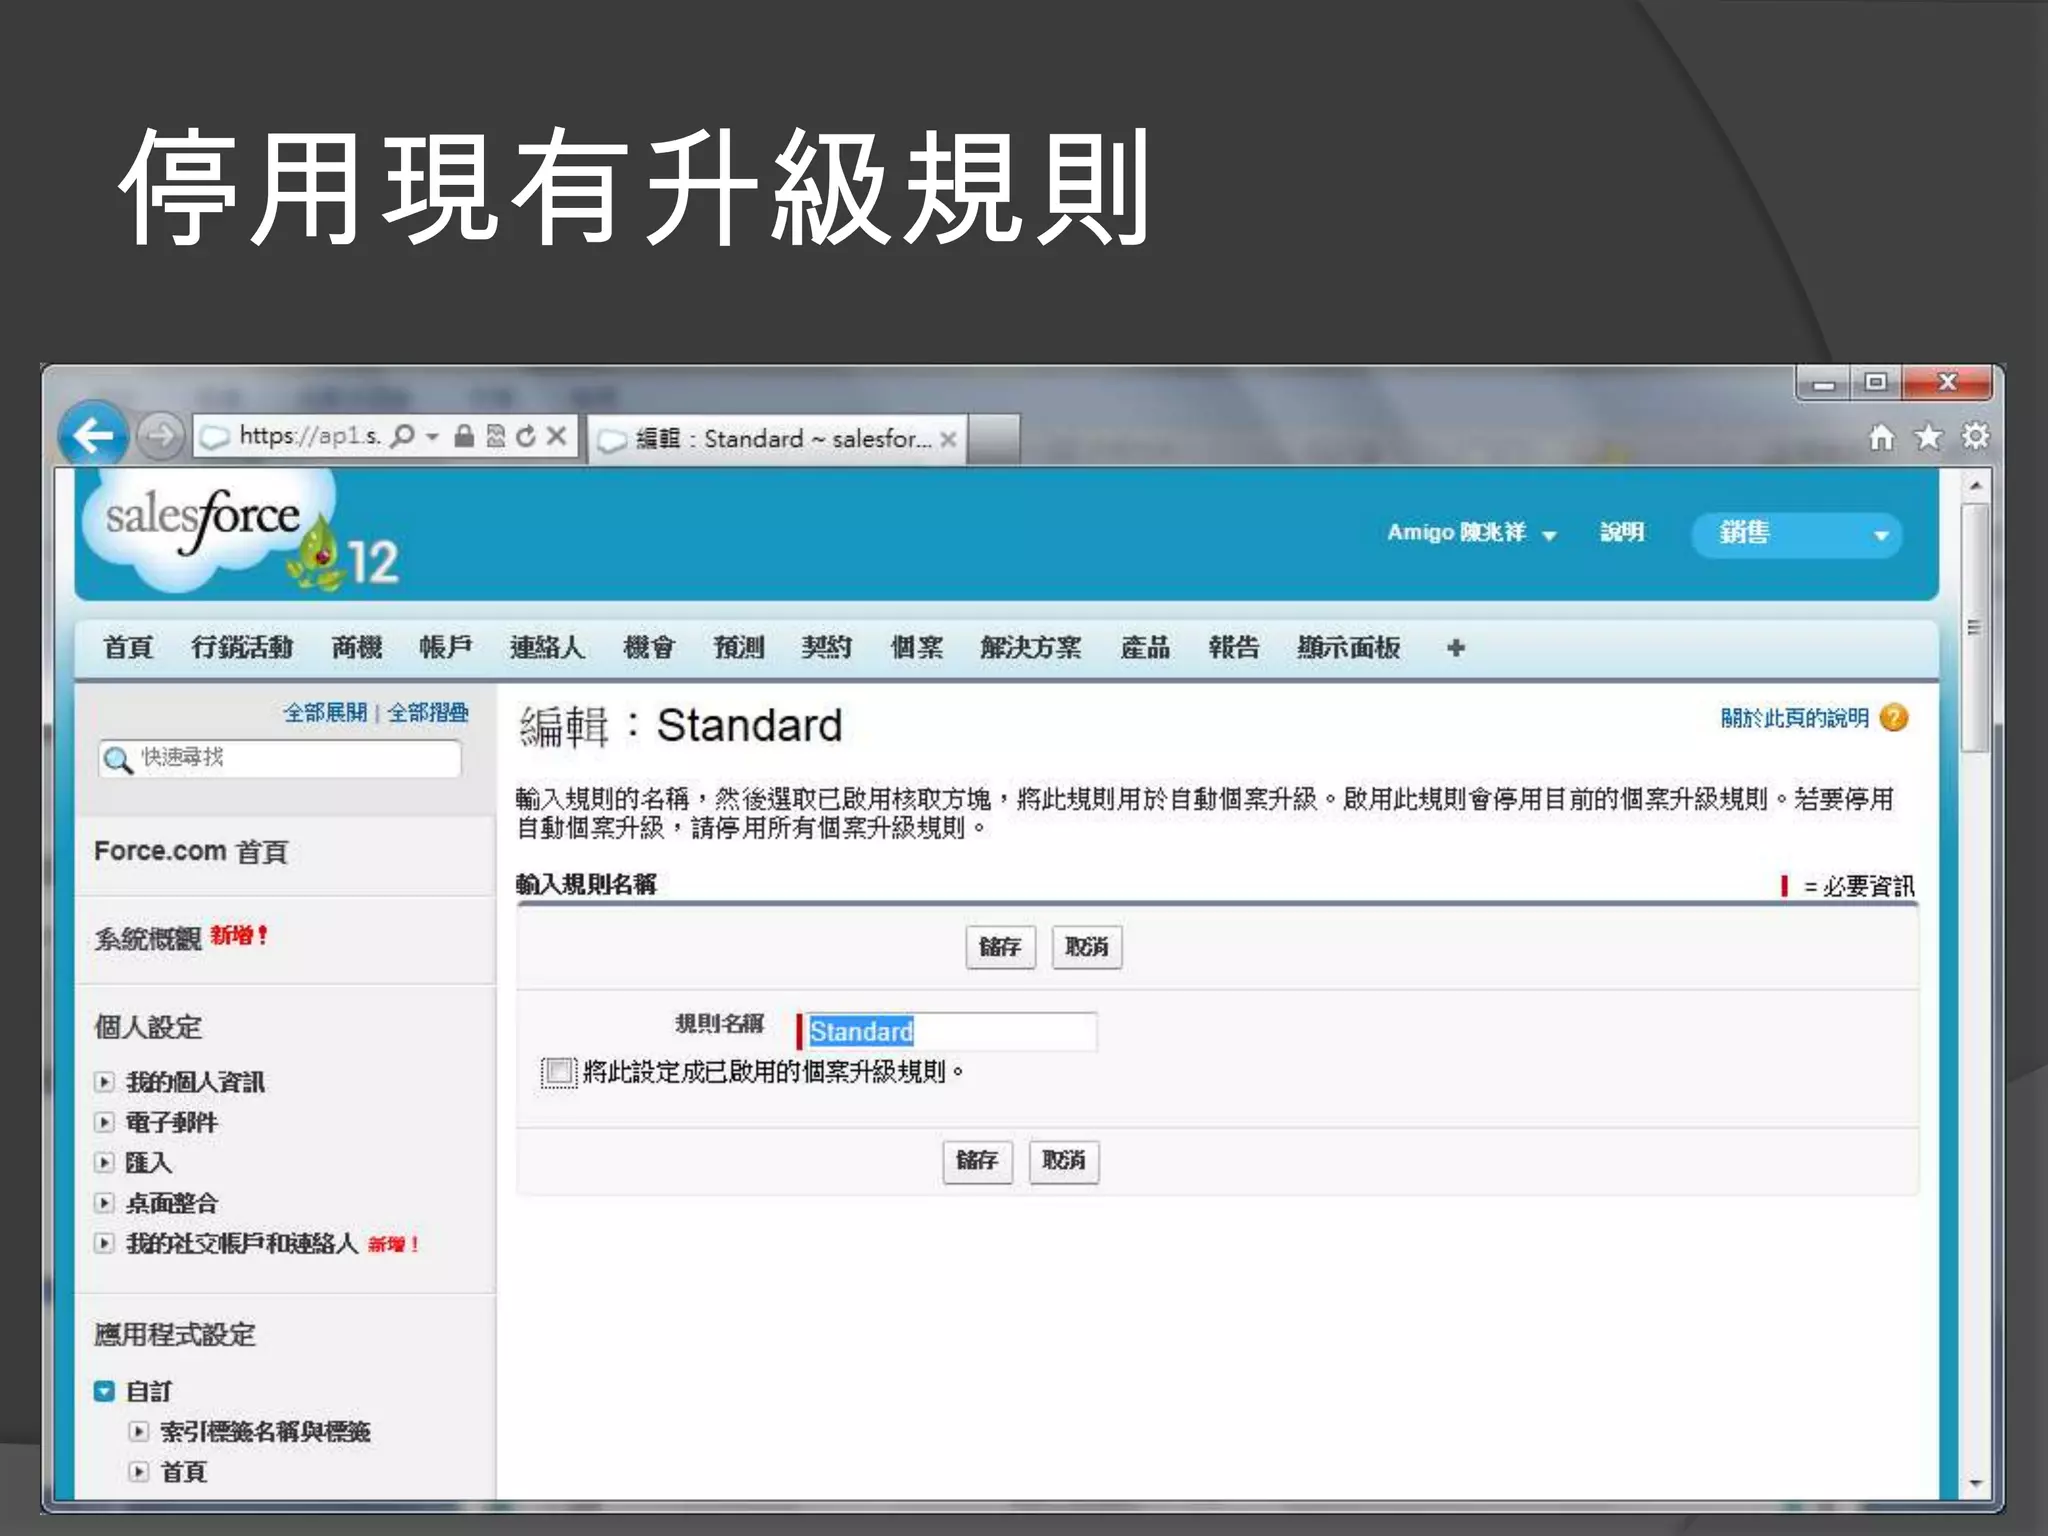Image resolution: width=2048 pixels, height=1536 pixels.
Task: Open the 契約 navigation tab
Action: point(827,648)
